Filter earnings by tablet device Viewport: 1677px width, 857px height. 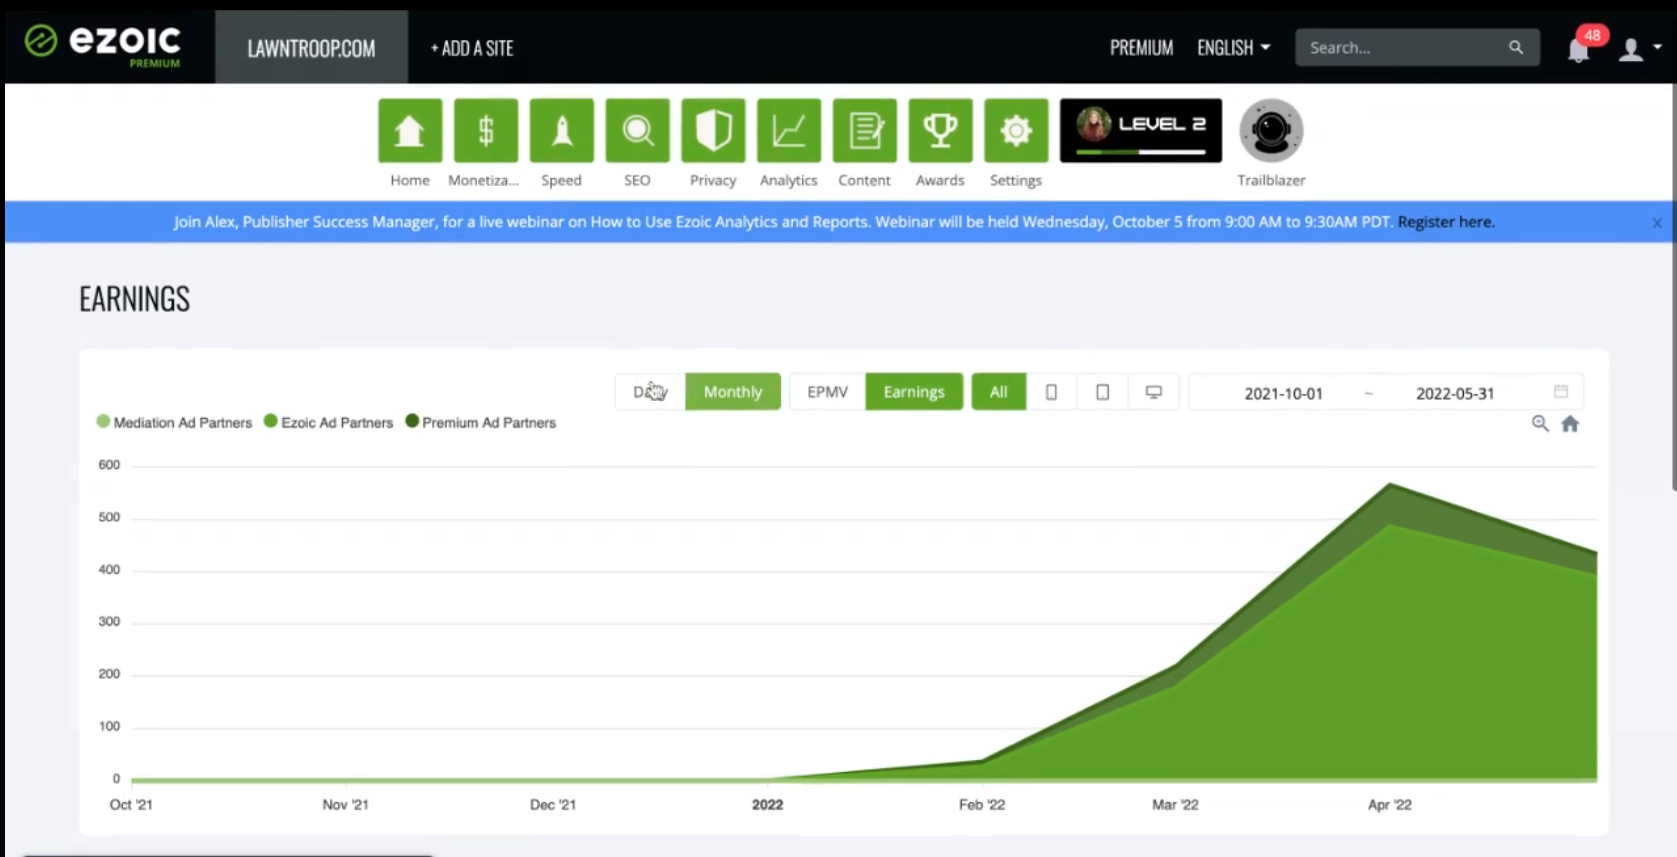(x=1102, y=392)
